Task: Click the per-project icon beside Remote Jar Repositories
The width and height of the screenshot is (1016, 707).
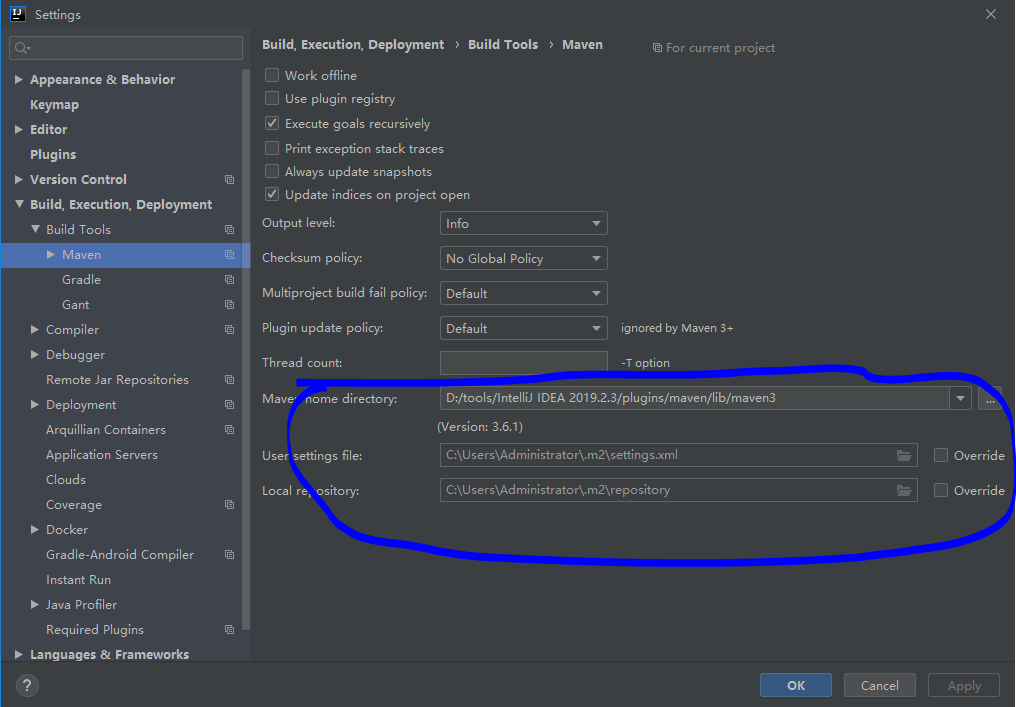Action: 229,380
